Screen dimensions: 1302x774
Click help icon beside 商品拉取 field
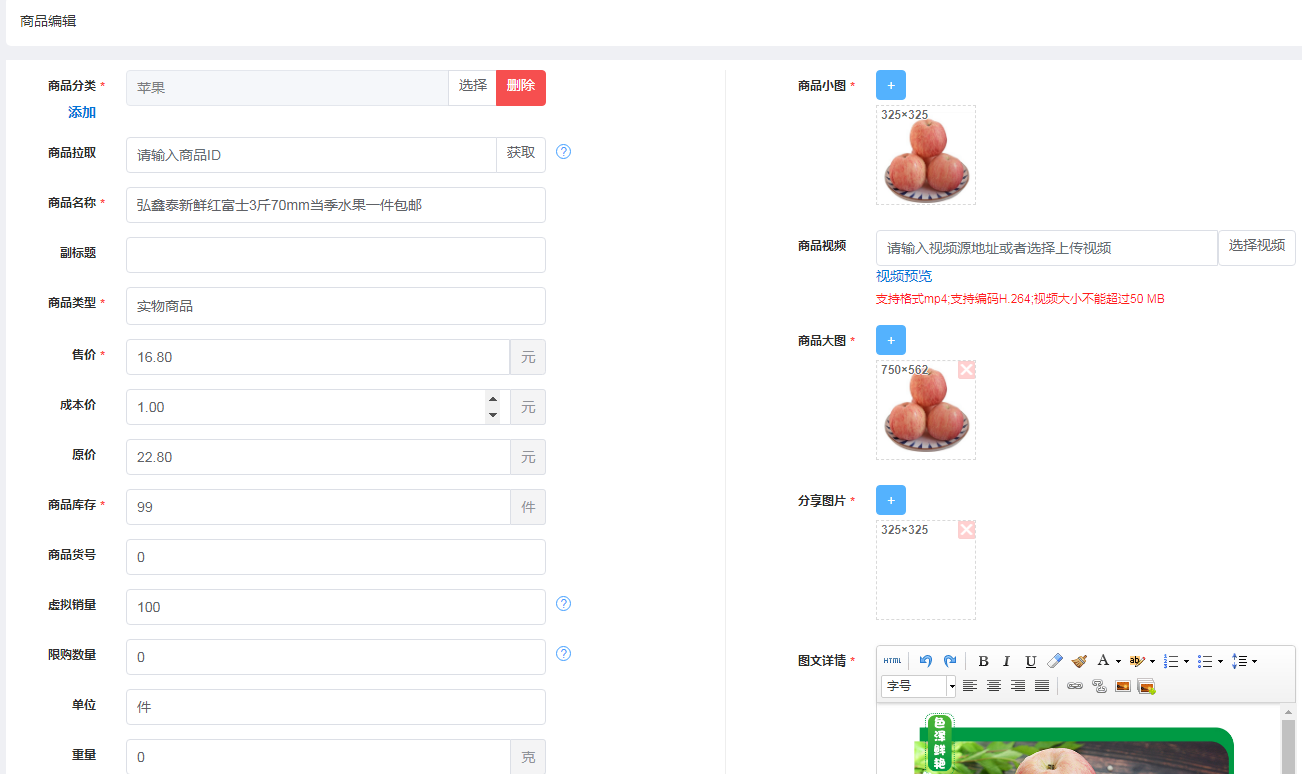[x=563, y=152]
